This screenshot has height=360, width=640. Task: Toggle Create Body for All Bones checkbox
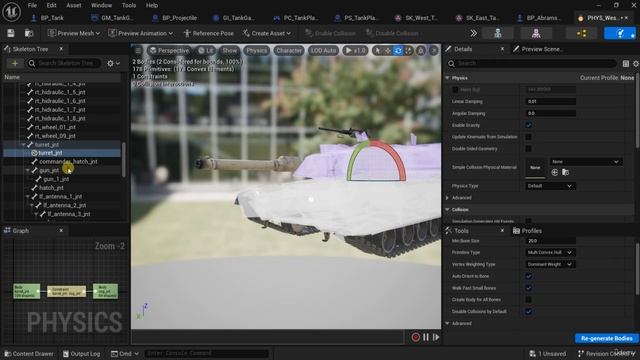pyautogui.click(x=529, y=300)
